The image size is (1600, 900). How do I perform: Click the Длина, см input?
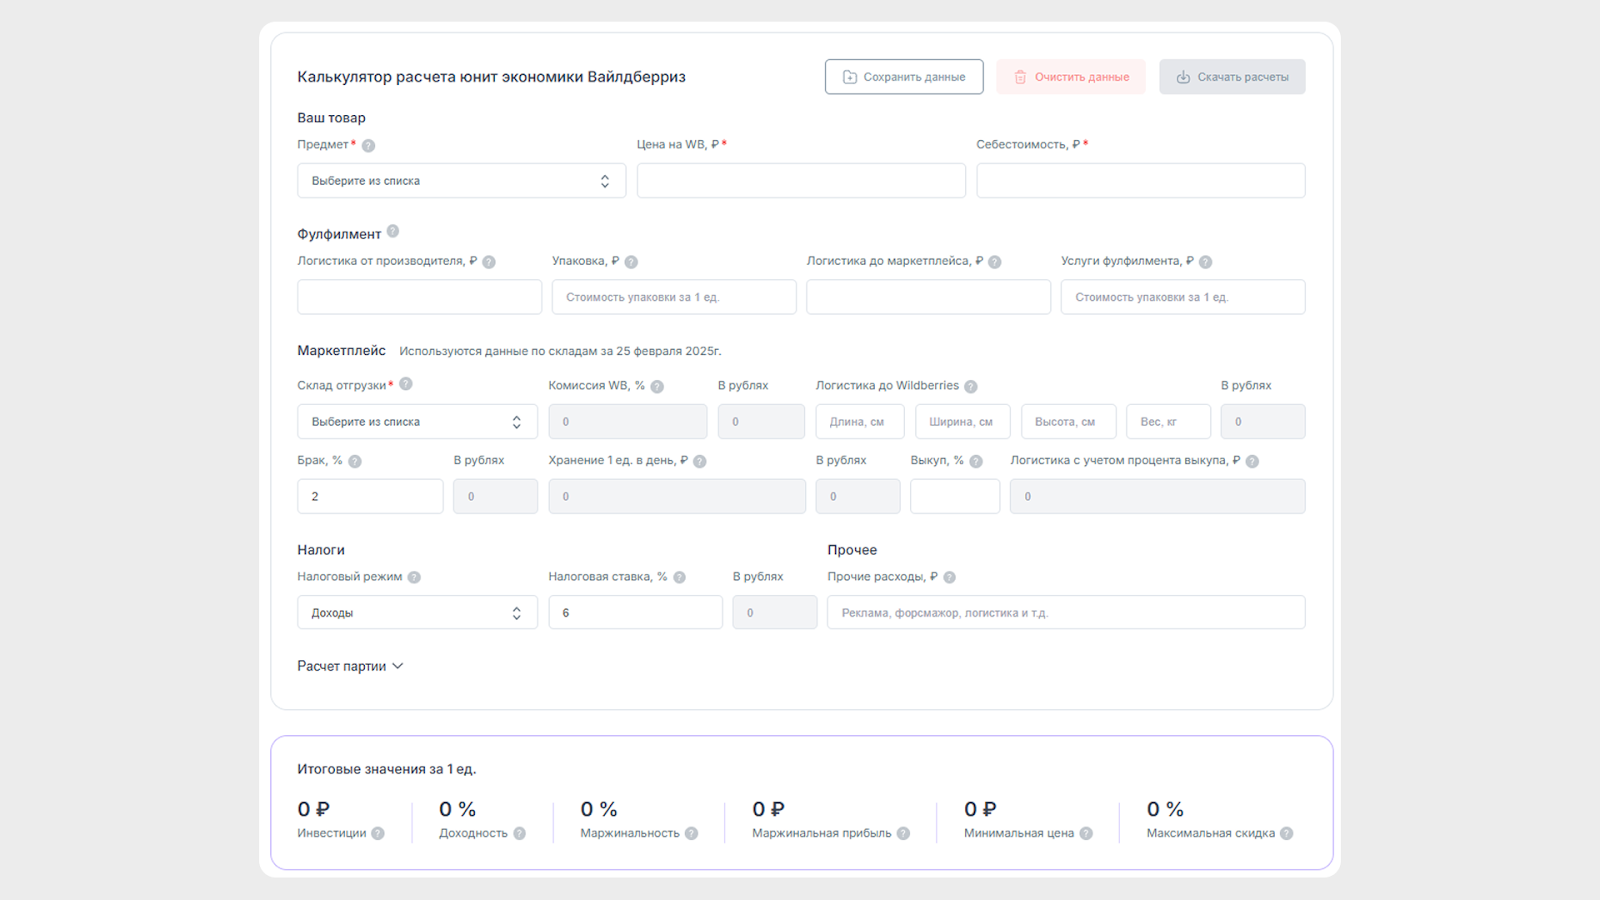[860, 422]
